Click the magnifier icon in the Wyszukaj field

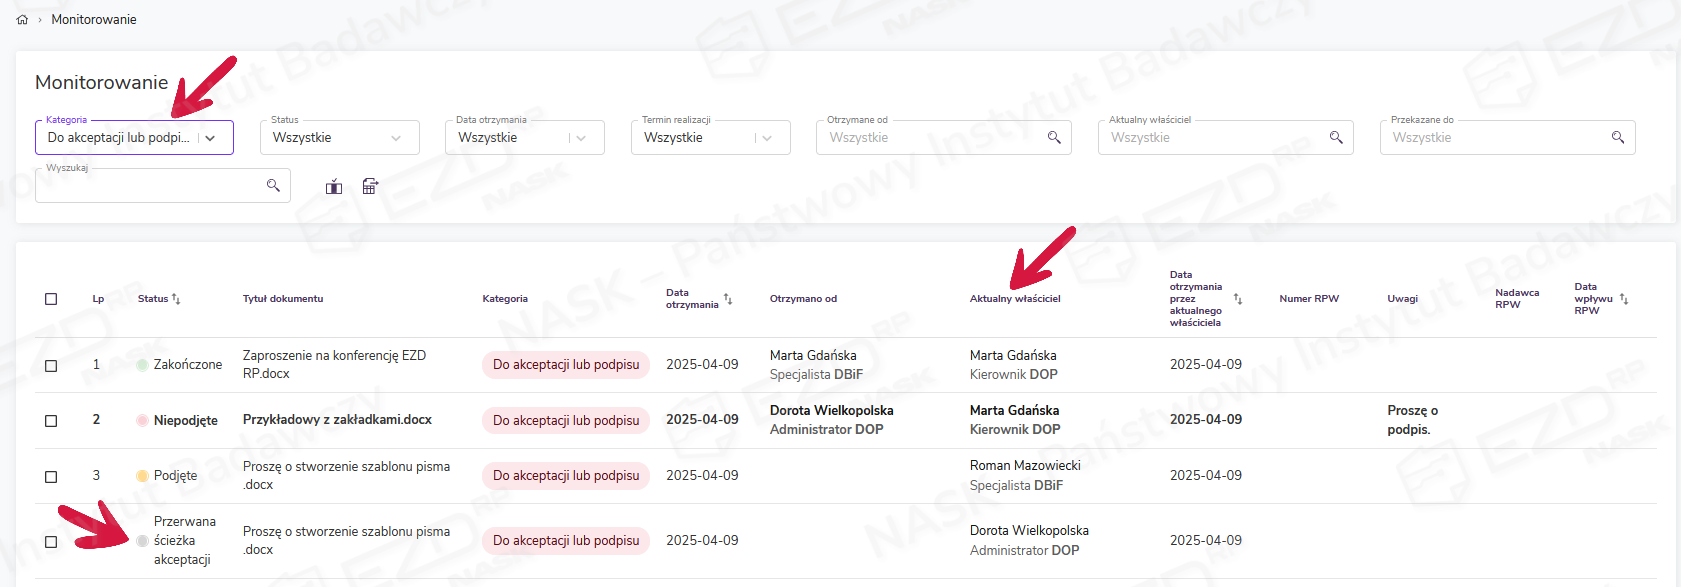point(273,186)
